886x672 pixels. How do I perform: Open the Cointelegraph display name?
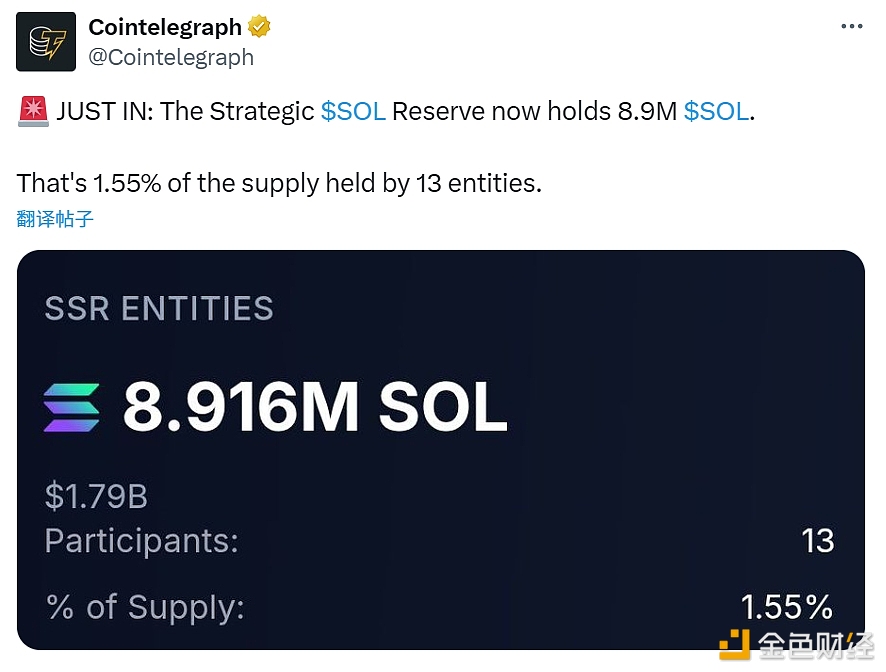tap(165, 27)
